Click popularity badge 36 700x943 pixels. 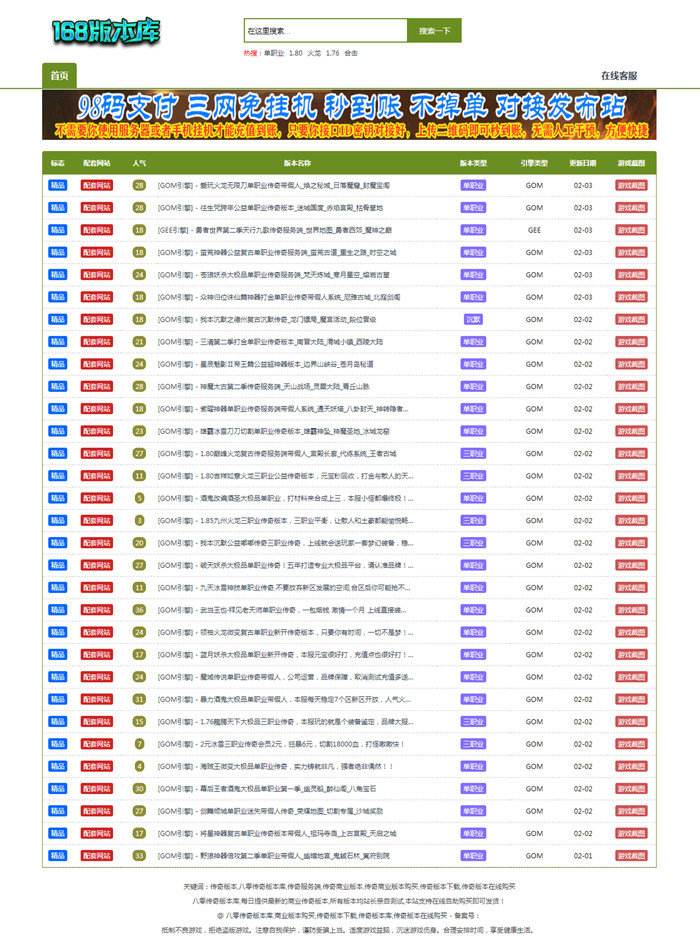click(139, 610)
